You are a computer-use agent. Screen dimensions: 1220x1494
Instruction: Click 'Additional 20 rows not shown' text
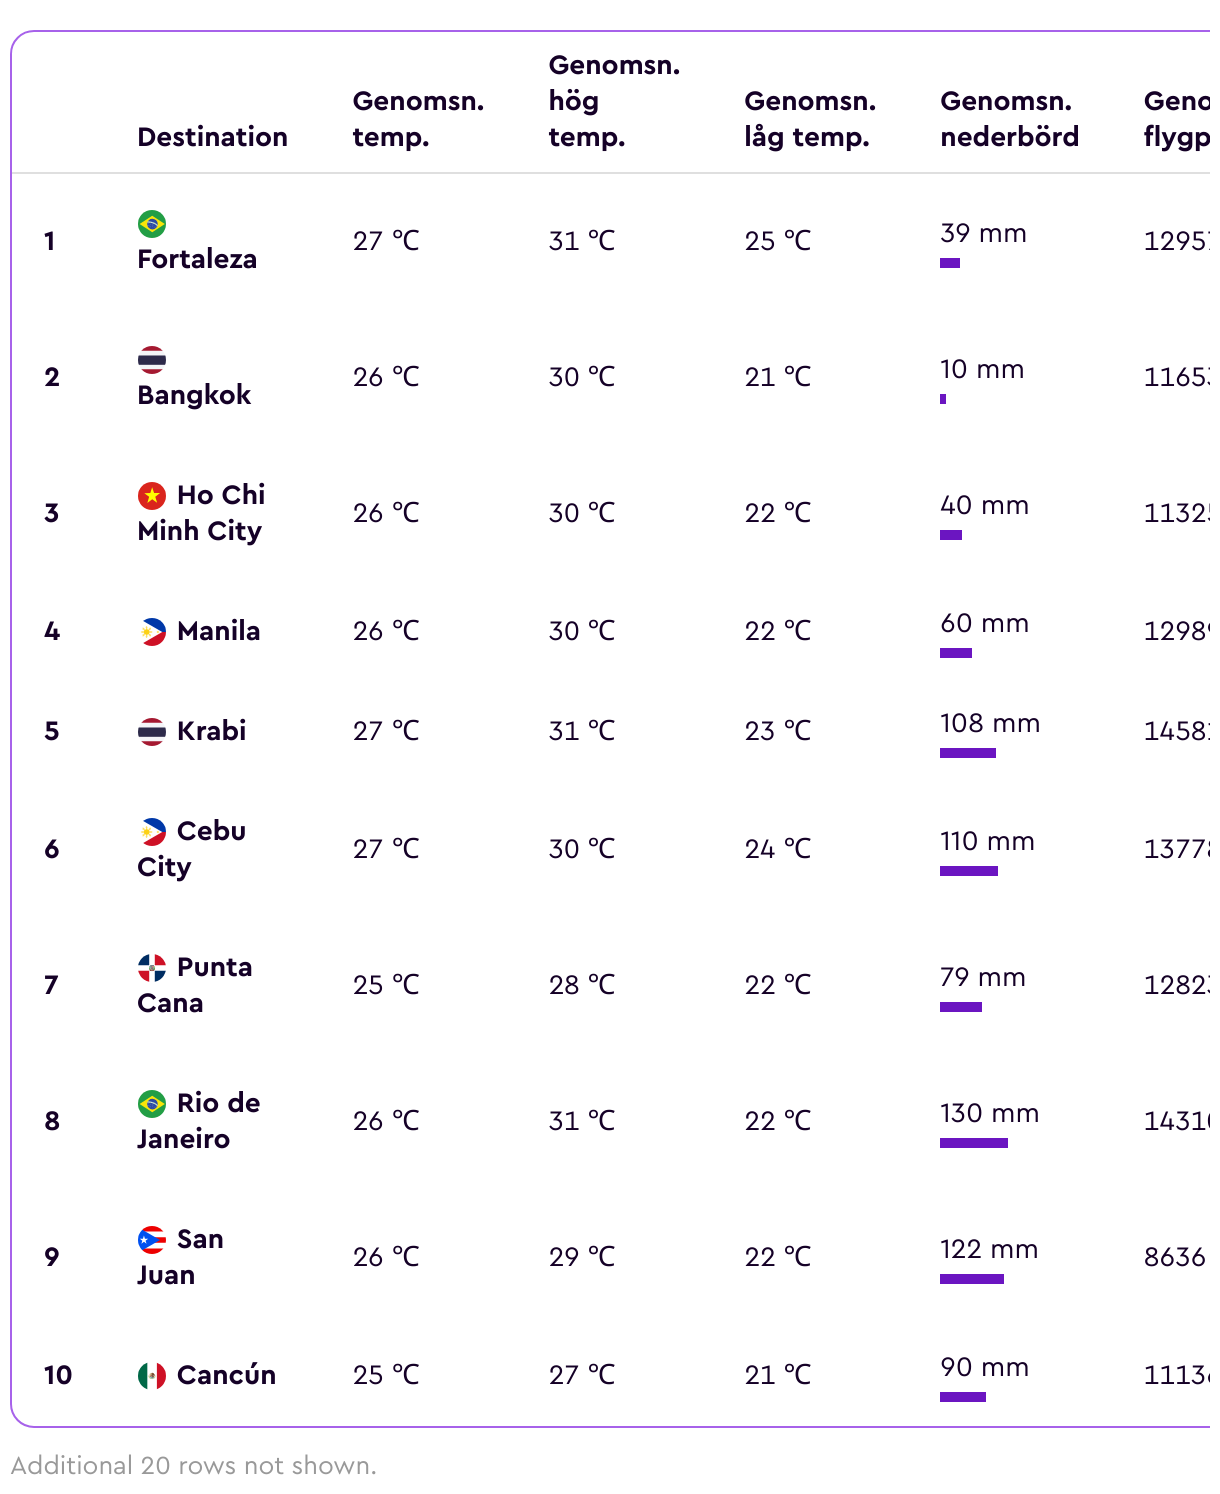(x=194, y=1466)
